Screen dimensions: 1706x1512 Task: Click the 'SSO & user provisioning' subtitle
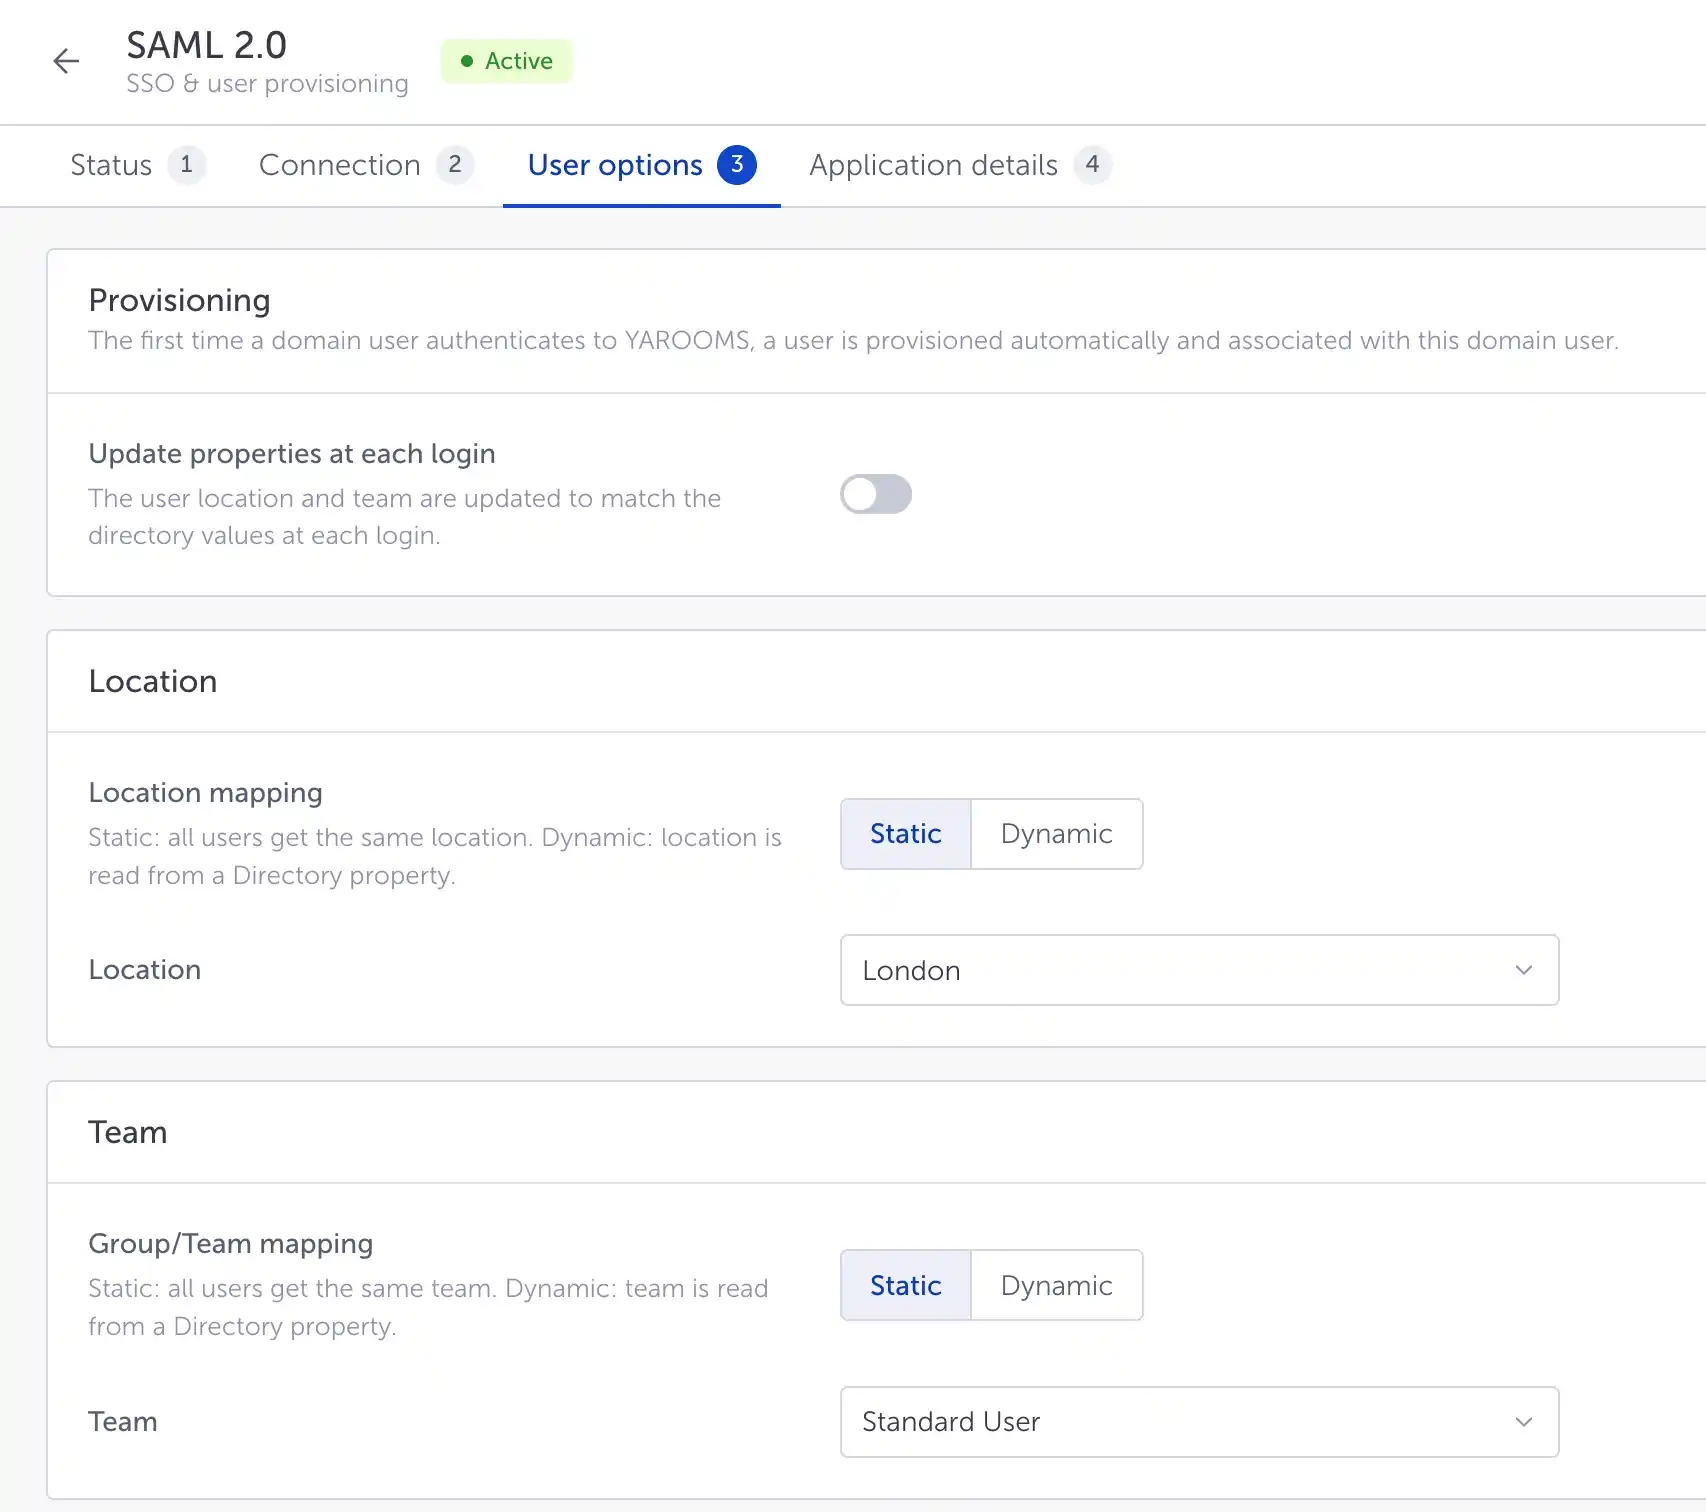267,83
